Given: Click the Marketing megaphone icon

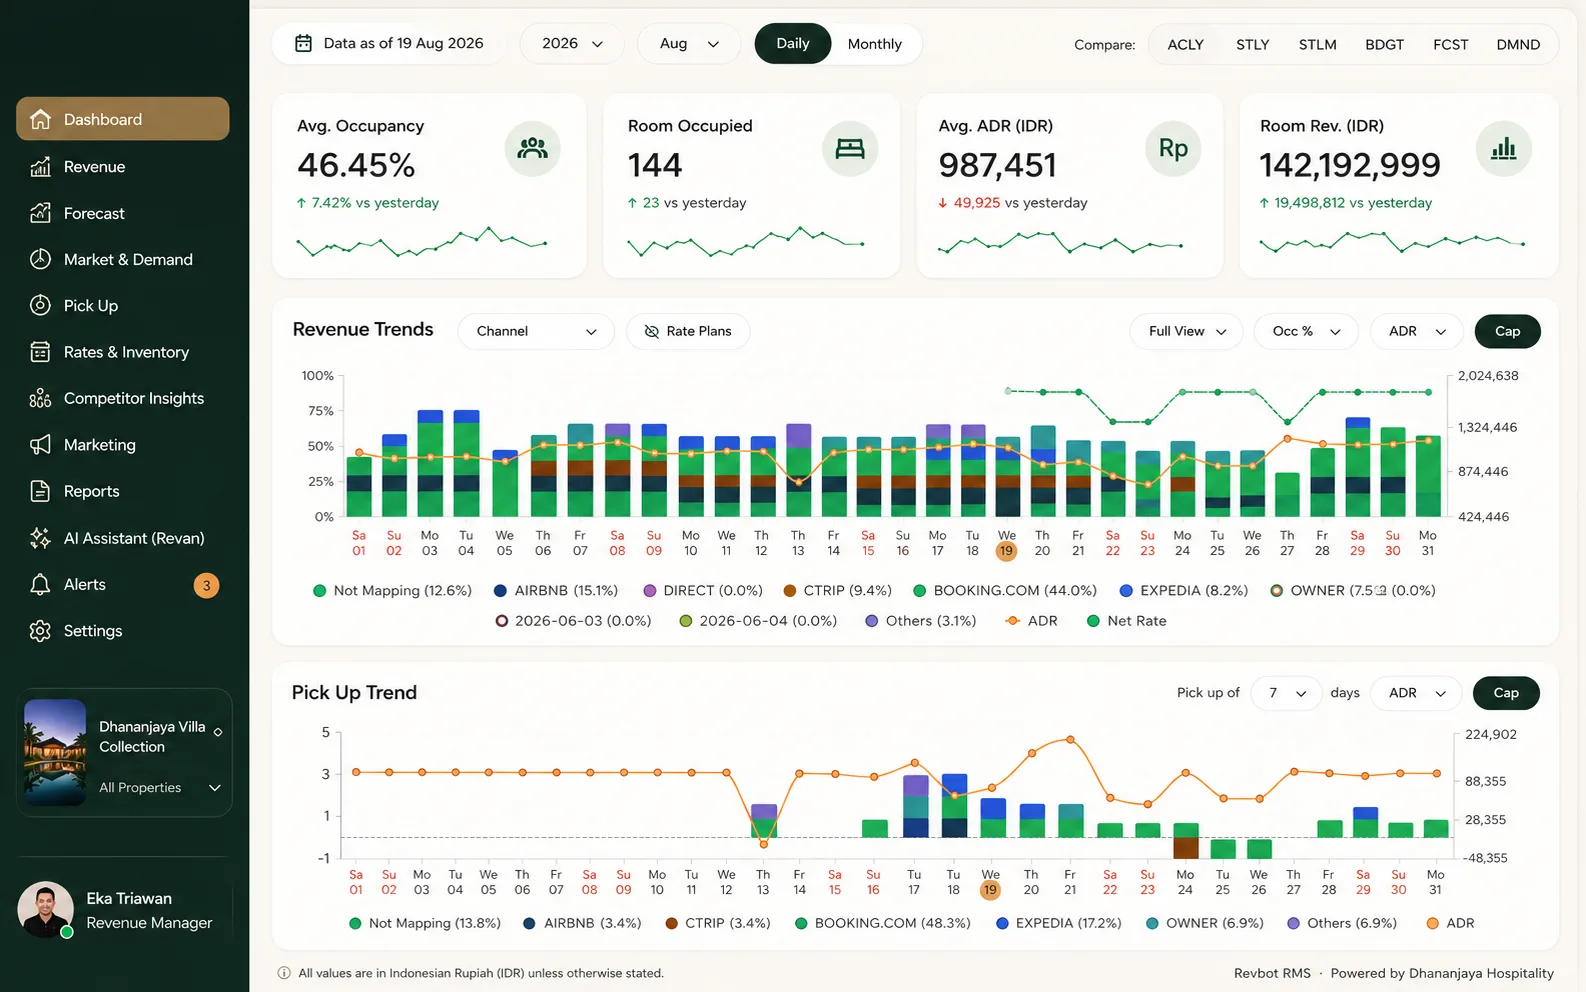Looking at the screenshot, I should pyautogui.click(x=40, y=445).
